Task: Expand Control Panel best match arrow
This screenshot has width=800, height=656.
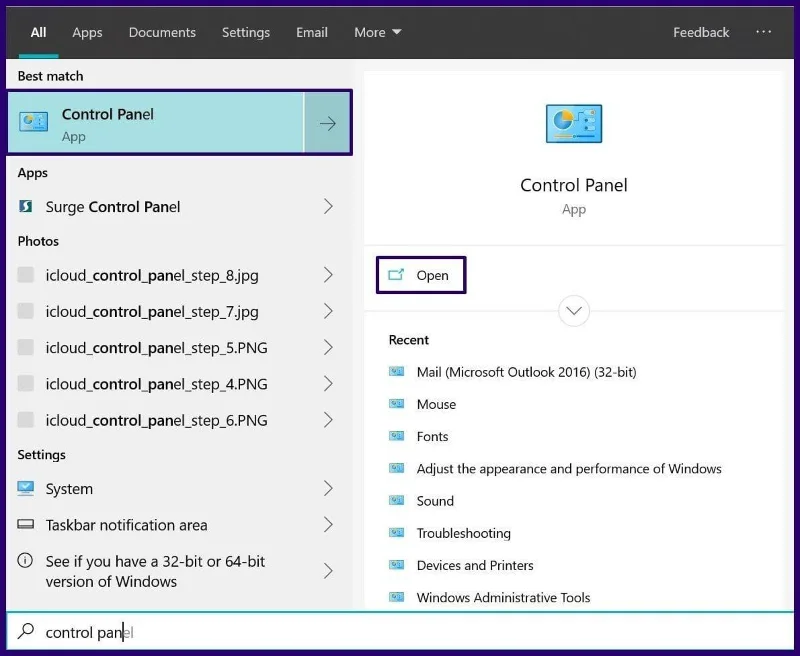Action: pos(328,123)
